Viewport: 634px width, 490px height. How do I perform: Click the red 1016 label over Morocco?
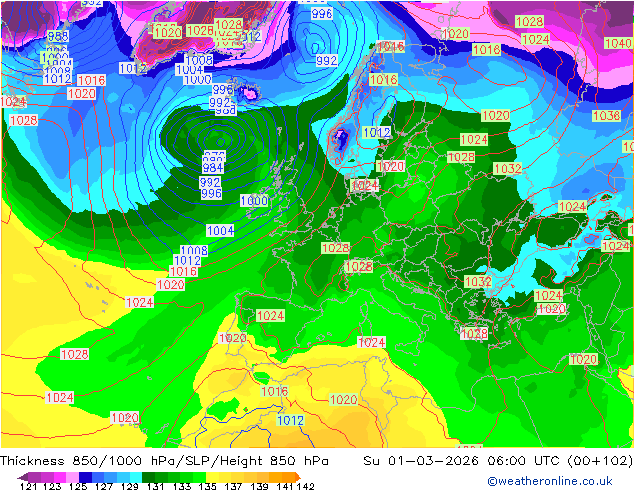tap(275, 391)
